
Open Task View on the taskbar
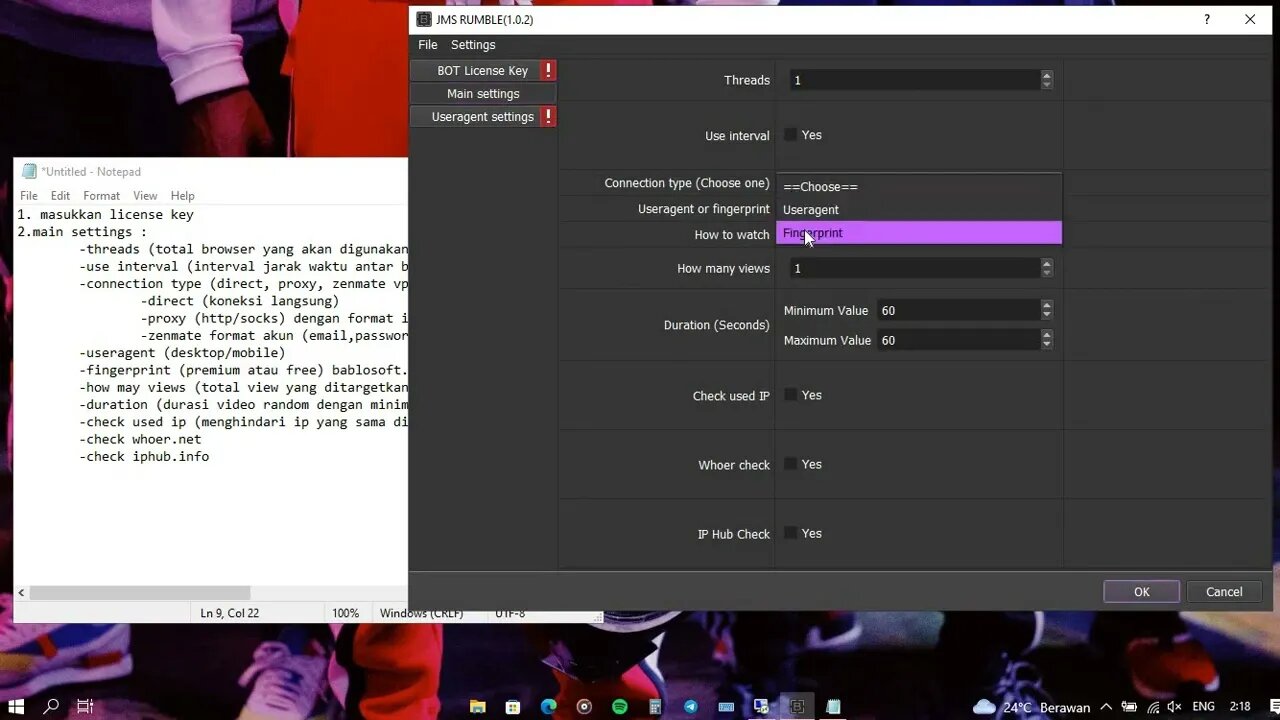[x=85, y=706]
